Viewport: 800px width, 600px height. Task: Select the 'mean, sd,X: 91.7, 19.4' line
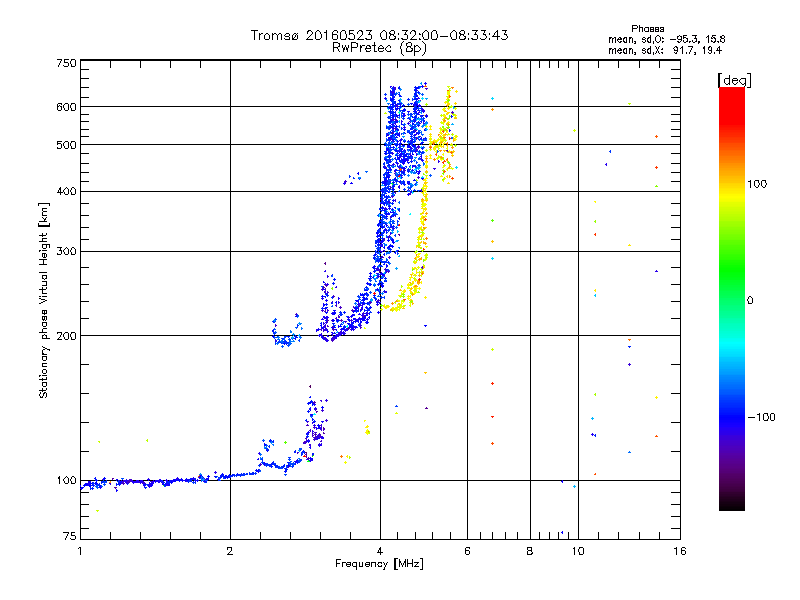(665, 51)
